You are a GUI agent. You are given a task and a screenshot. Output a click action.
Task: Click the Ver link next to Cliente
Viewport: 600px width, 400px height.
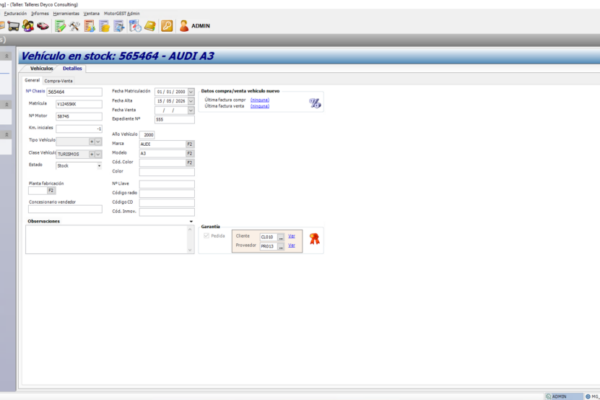pos(292,236)
